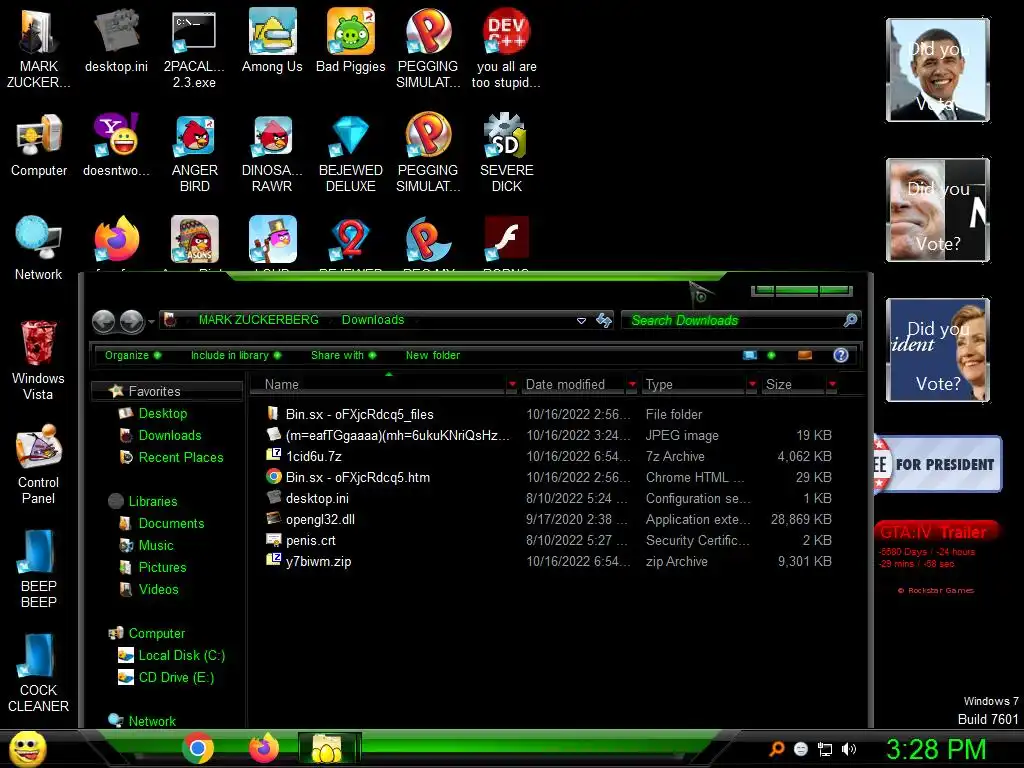Viewport: 1024px width, 768px height.
Task: Click the change view toolbar icon
Action: 750,355
